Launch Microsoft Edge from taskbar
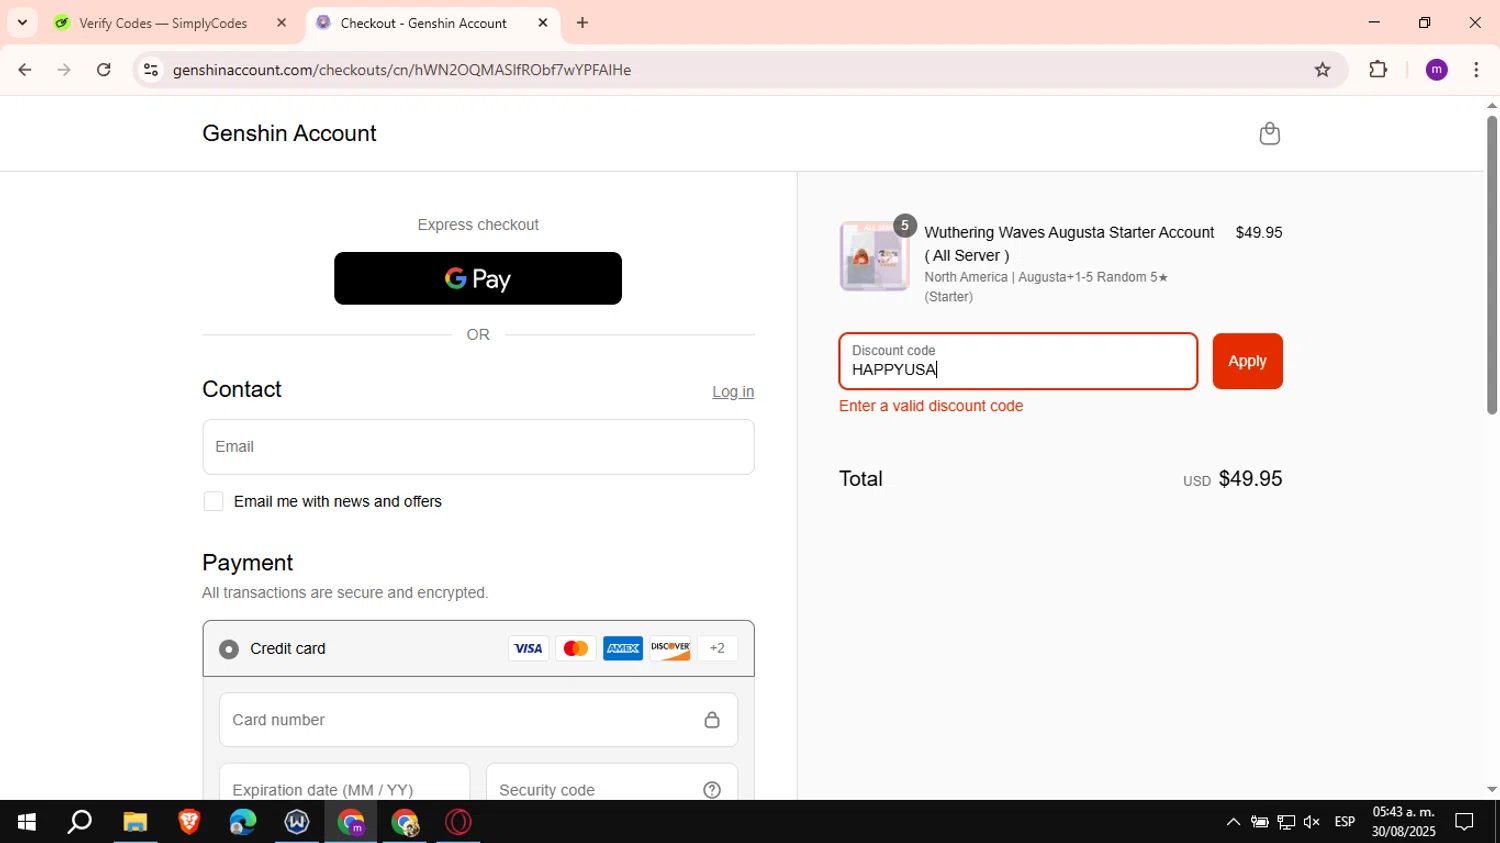The height and width of the screenshot is (843, 1500). (x=243, y=822)
